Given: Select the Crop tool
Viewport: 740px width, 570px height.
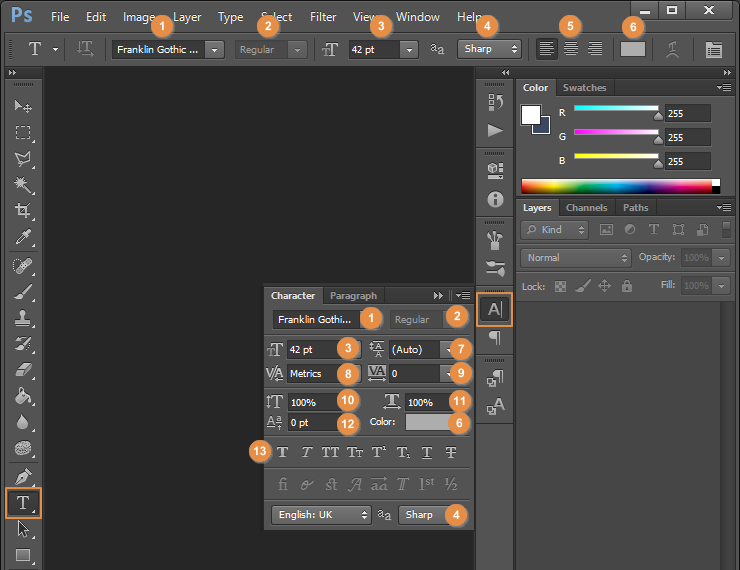Looking at the screenshot, I should point(23,210).
